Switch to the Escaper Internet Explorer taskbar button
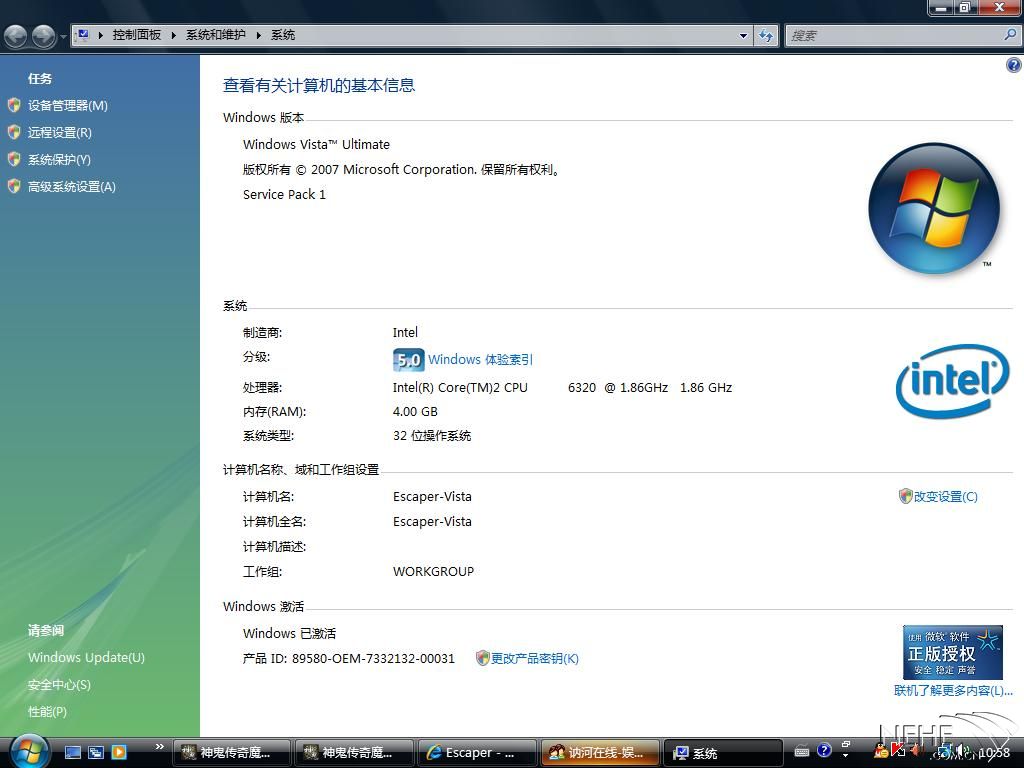 coord(478,752)
